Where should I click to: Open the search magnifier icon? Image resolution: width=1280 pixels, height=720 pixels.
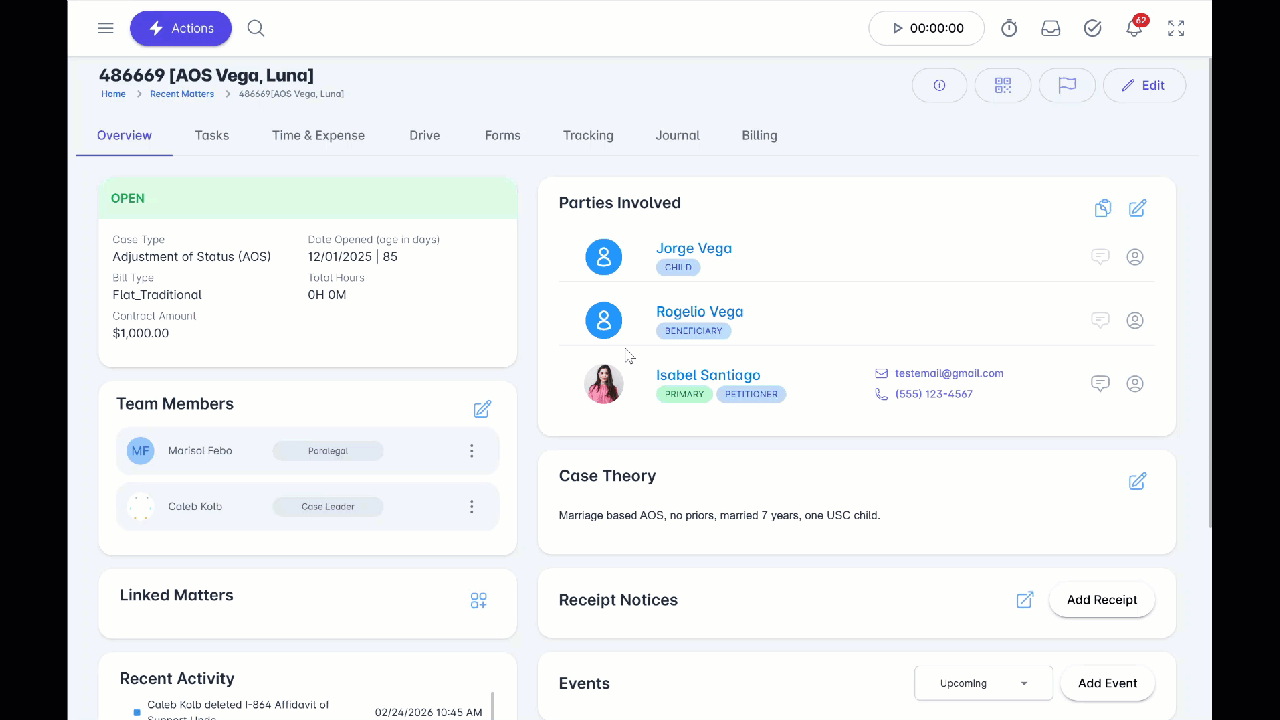tap(256, 28)
